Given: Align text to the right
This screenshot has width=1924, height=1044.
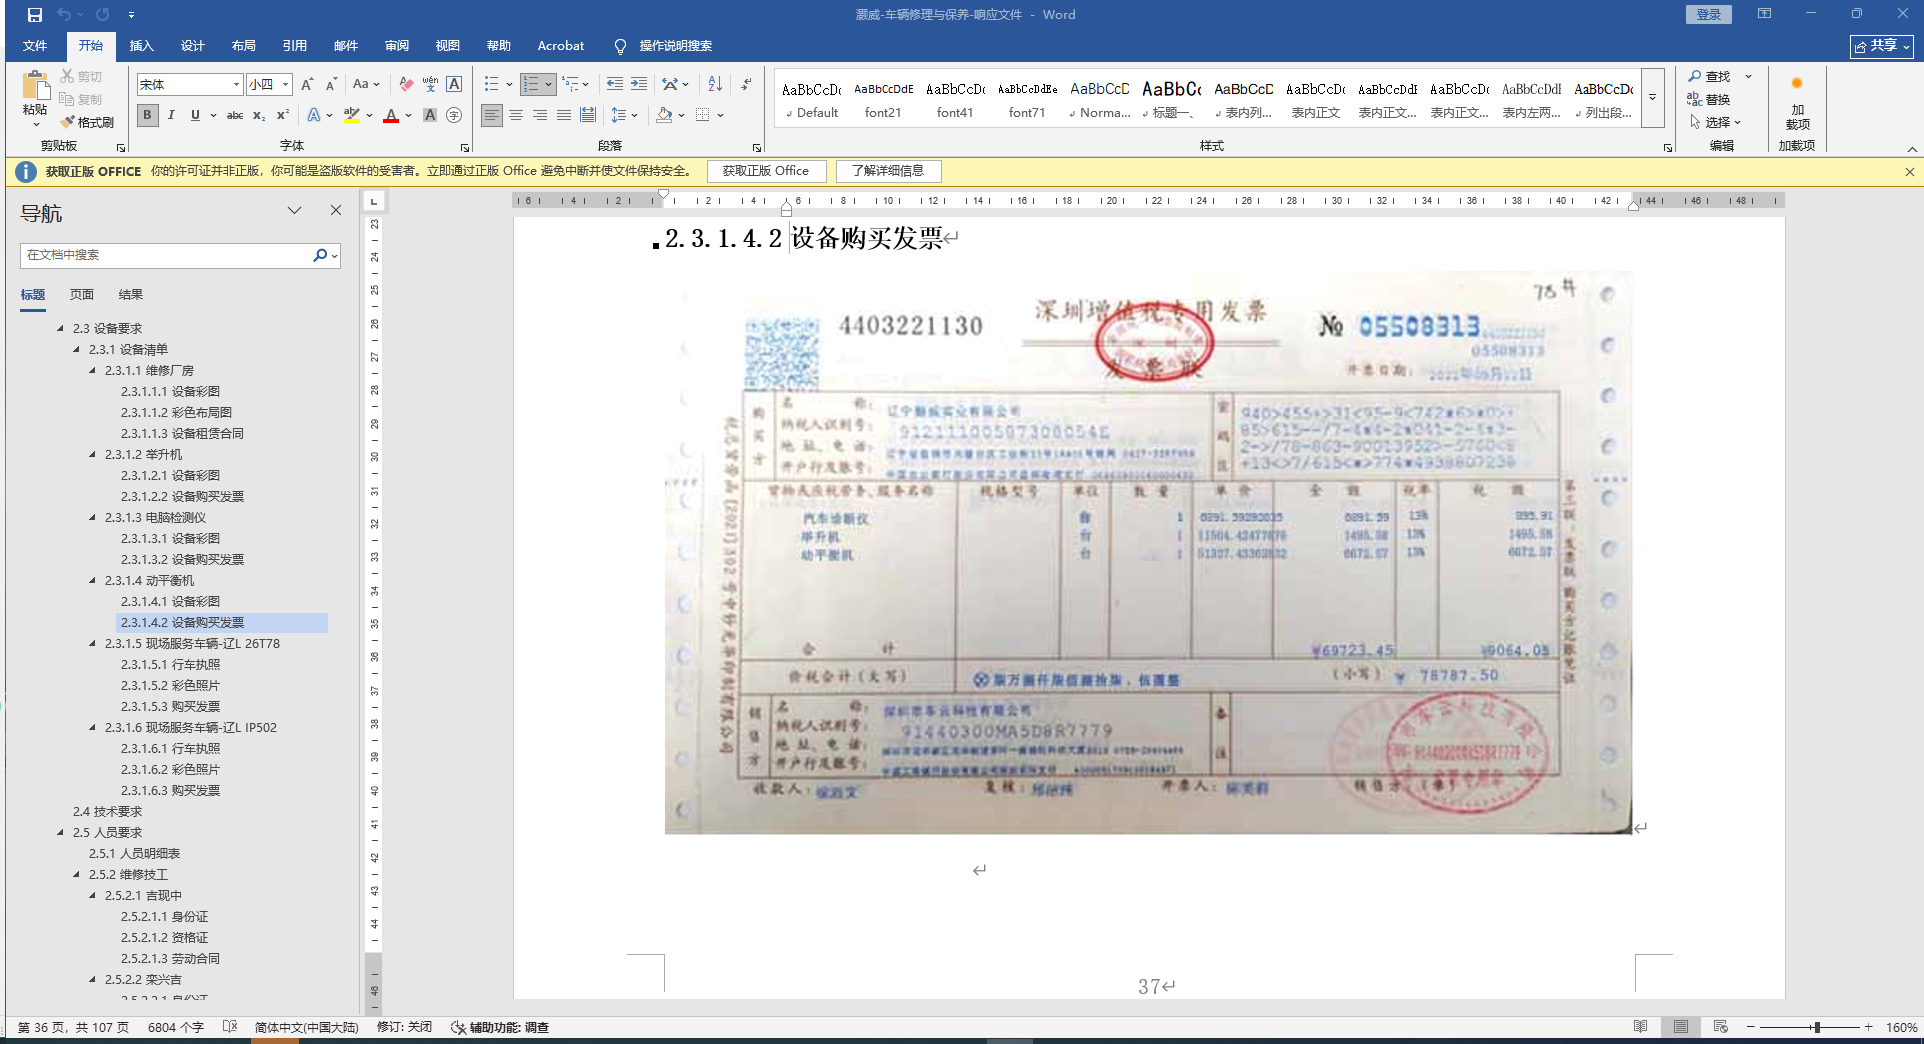Looking at the screenshot, I should pos(540,115).
